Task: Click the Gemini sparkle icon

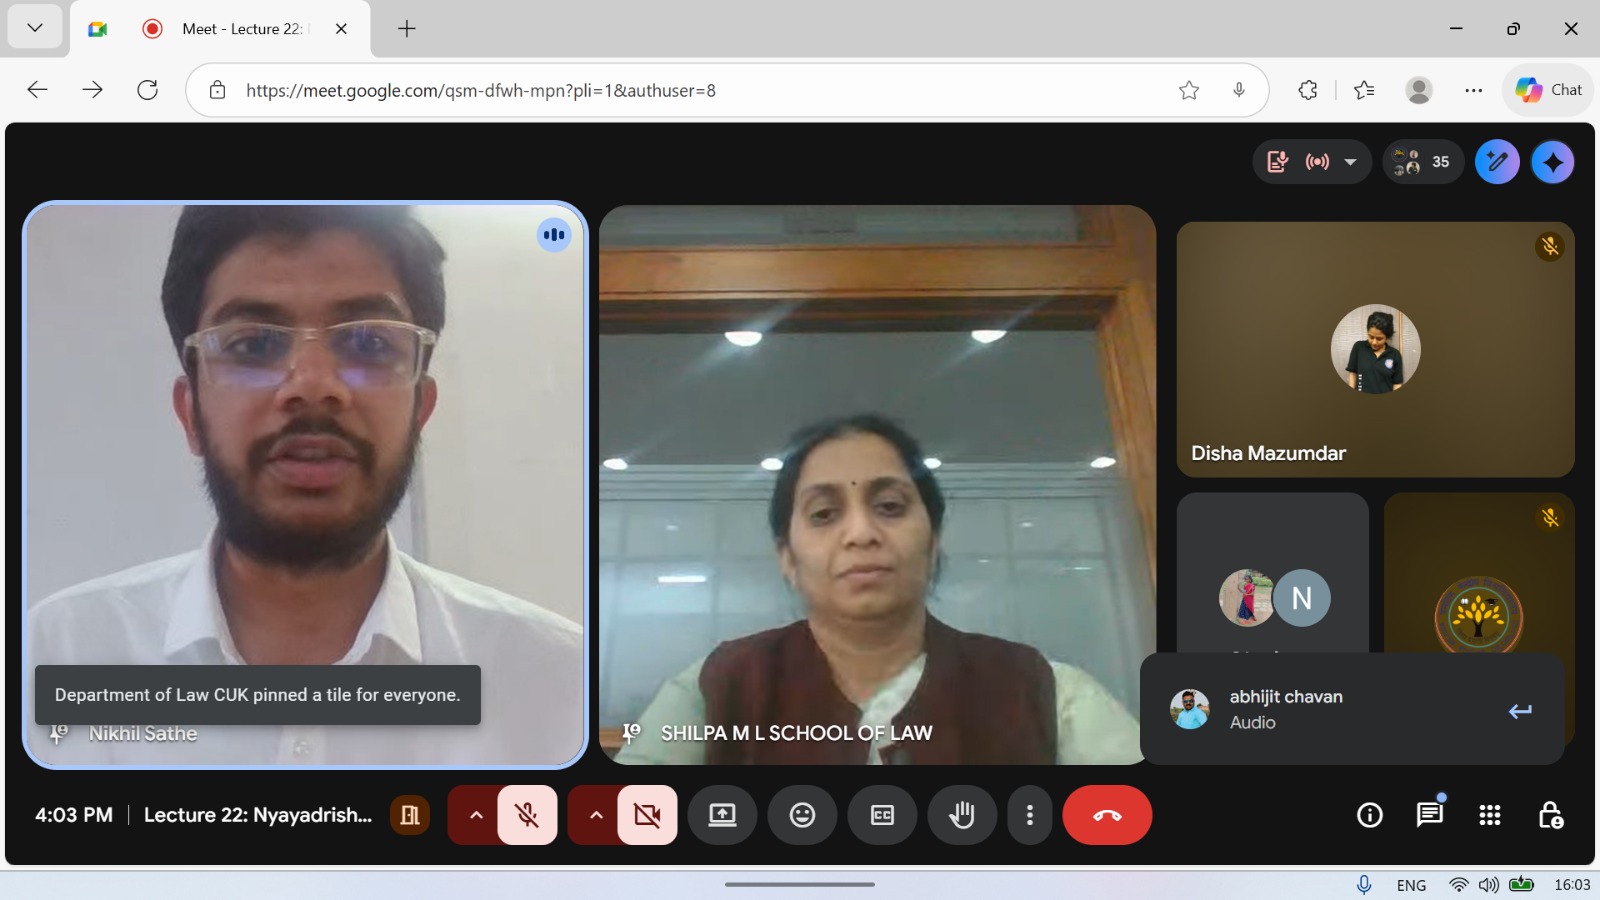Action: (x=1552, y=162)
